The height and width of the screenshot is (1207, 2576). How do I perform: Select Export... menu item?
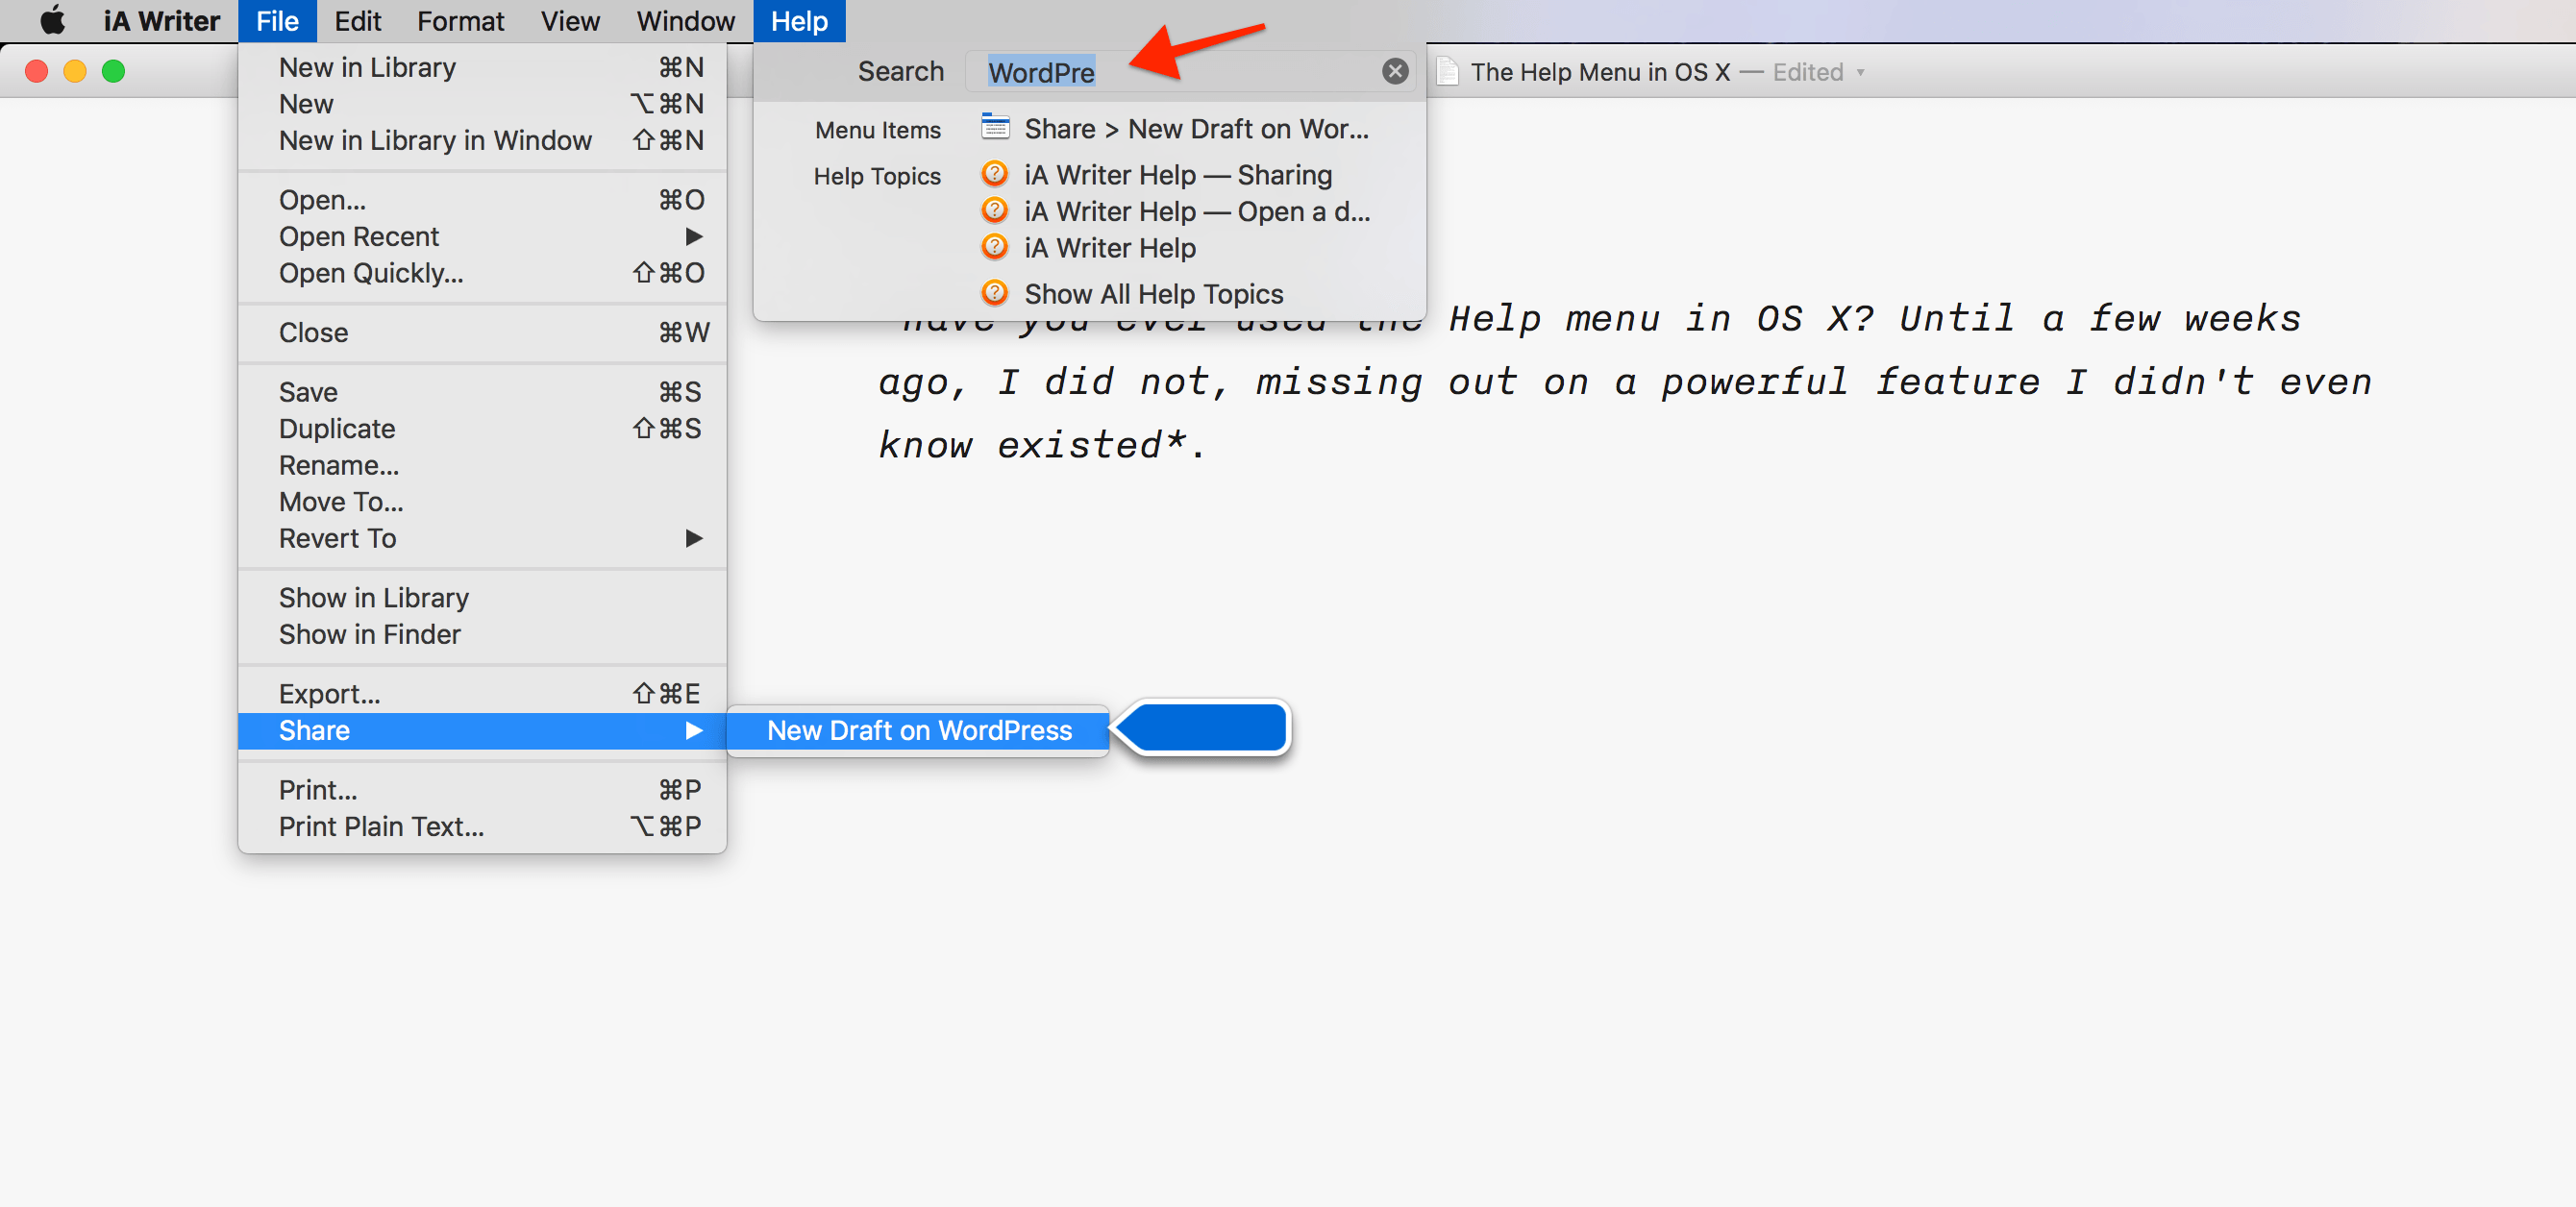[482, 694]
